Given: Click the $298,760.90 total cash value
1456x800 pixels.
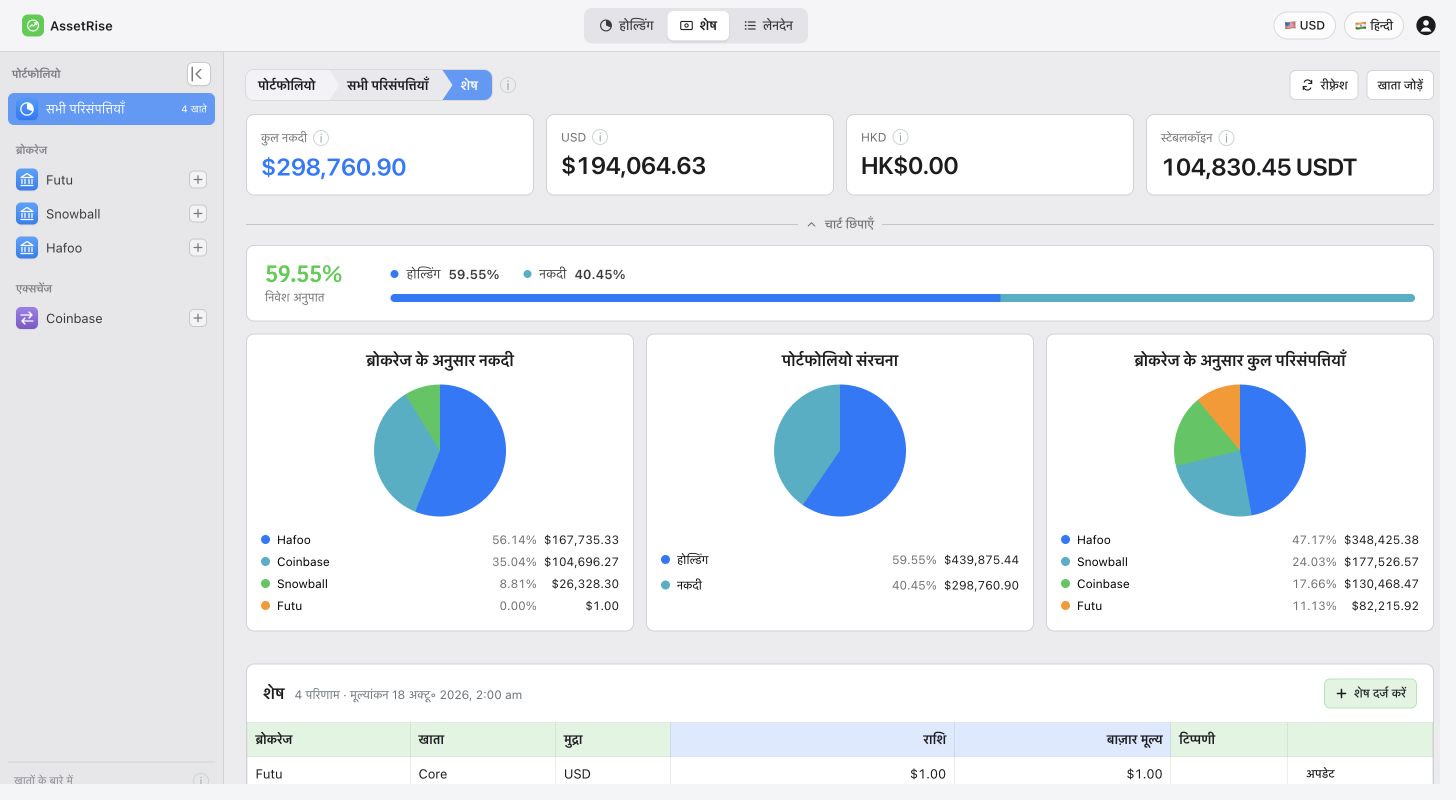Looking at the screenshot, I should click(x=334, y=167).
